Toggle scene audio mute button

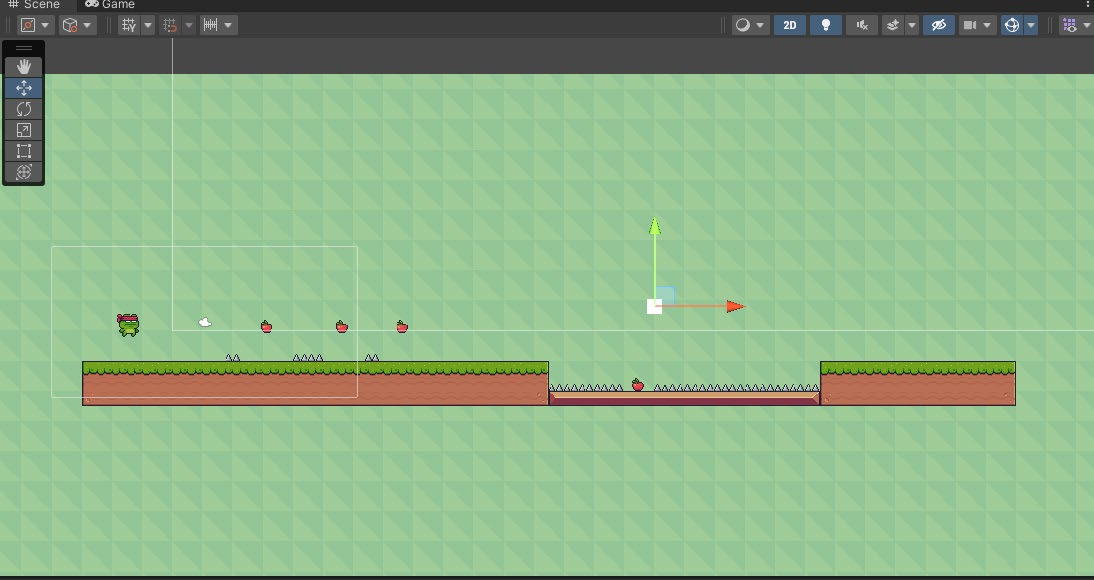(861, 25)
